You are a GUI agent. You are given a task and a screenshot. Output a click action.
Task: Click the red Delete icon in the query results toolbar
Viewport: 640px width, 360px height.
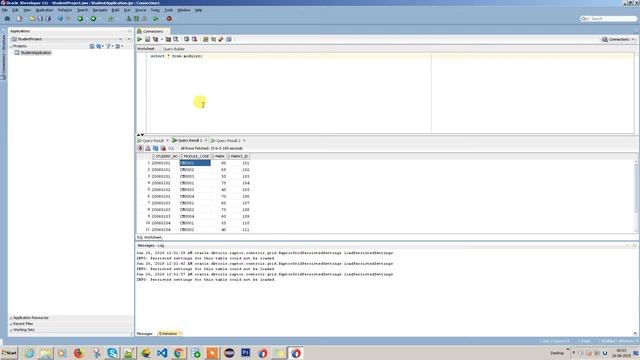click(163, 148)
